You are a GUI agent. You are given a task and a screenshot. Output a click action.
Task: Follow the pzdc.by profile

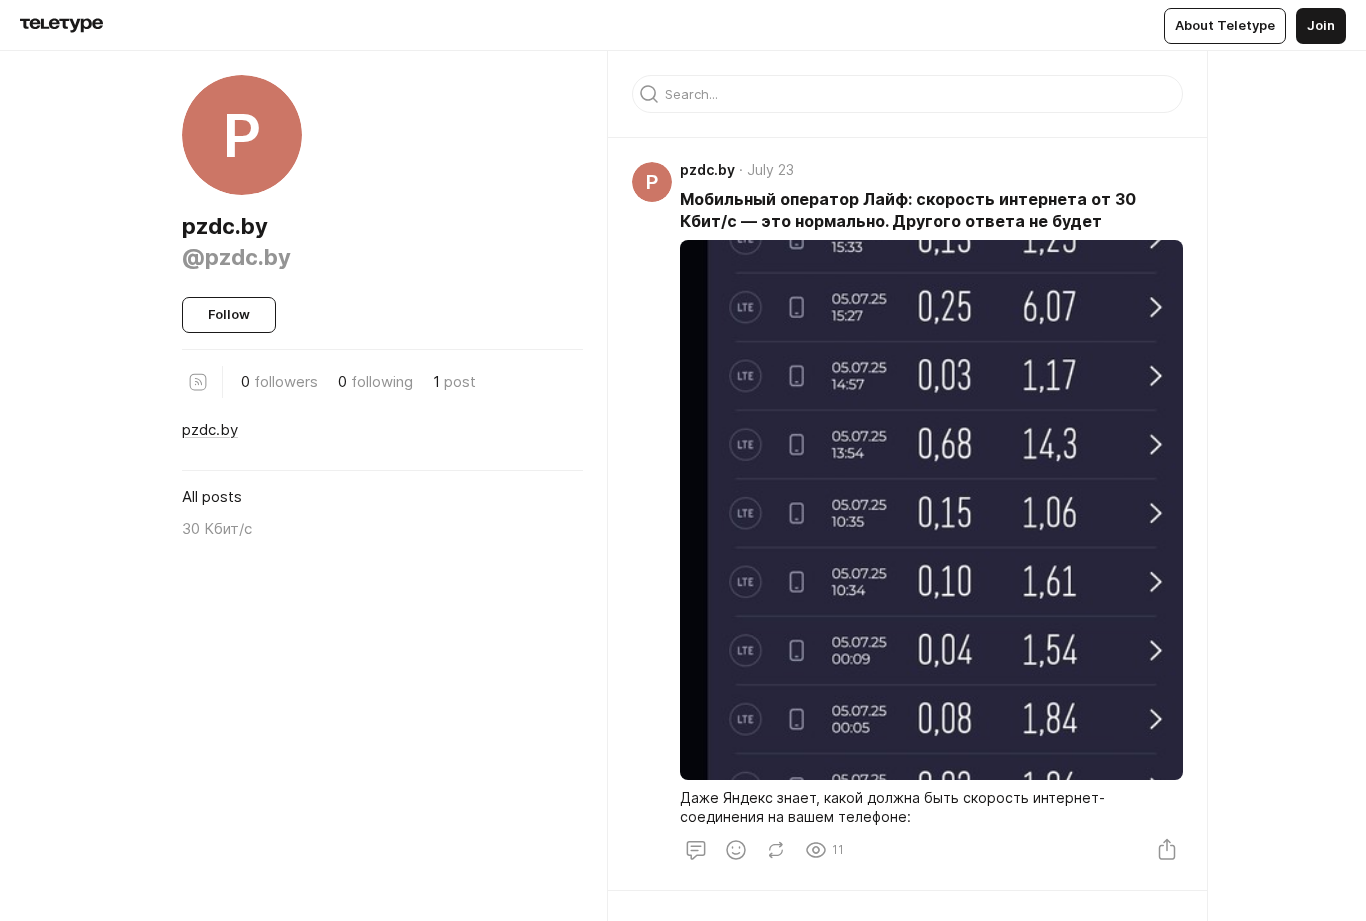(229, 315)
